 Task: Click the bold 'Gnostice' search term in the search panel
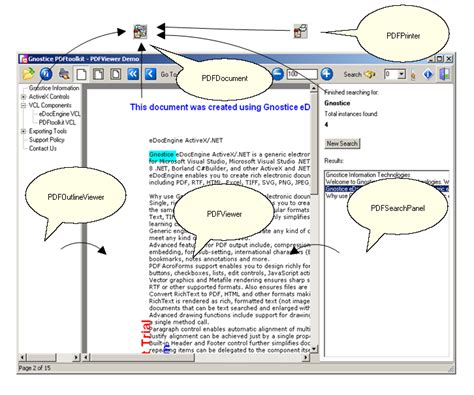pyautogui.click(x=337, y=103)
